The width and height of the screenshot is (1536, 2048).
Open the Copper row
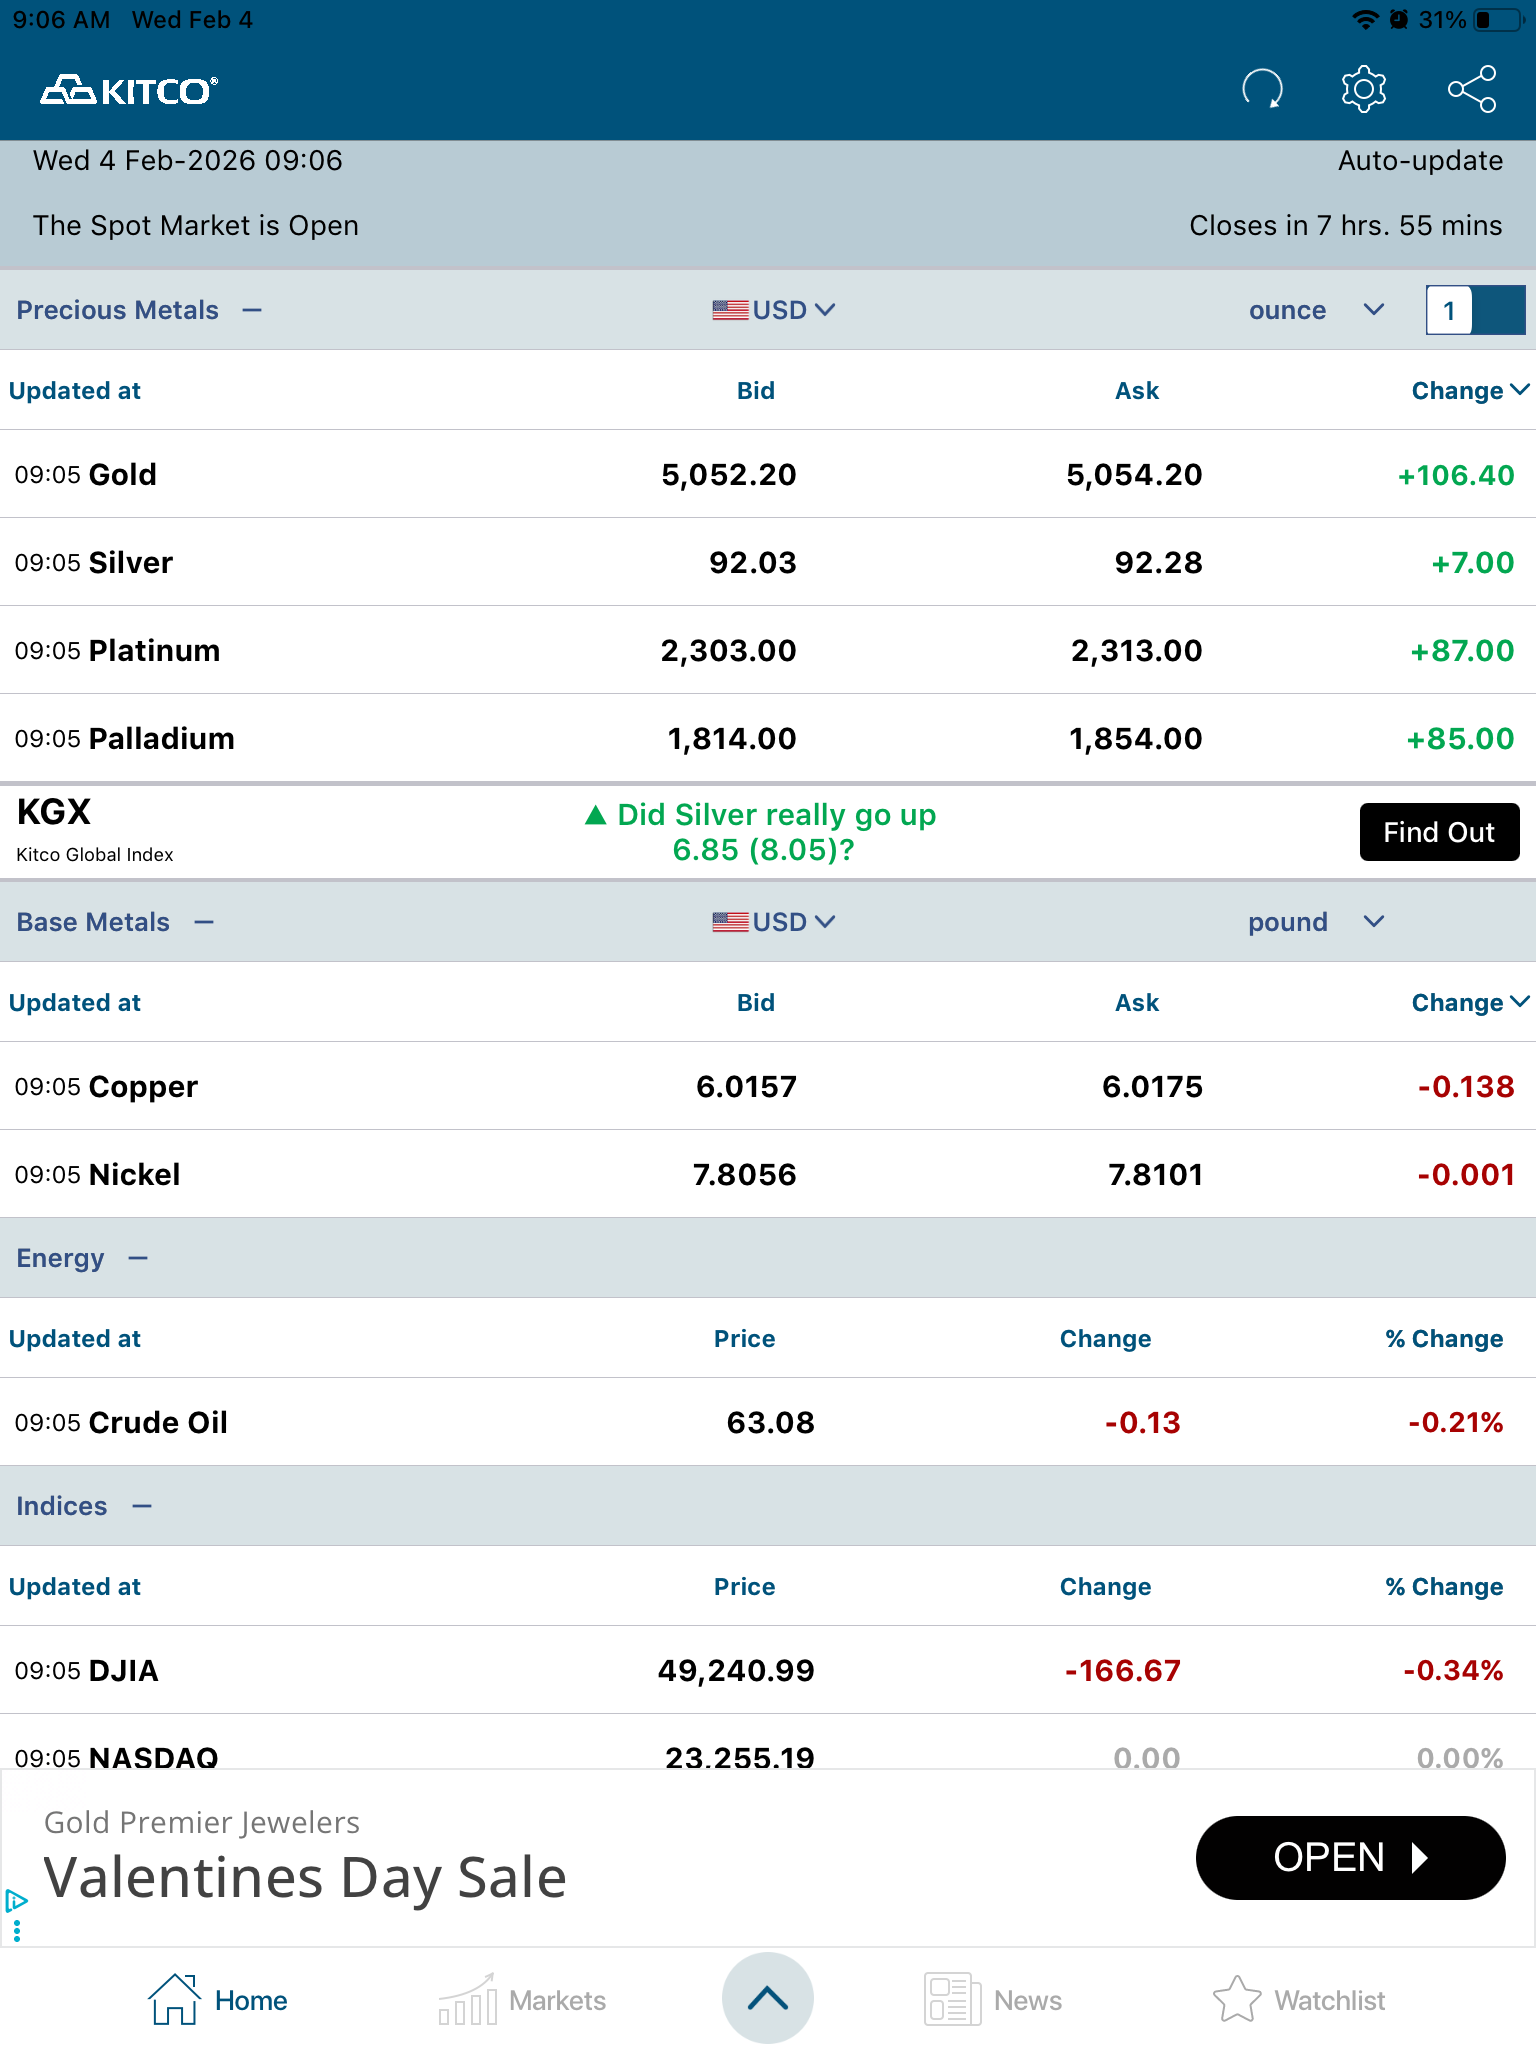(x=768, y=1086)
